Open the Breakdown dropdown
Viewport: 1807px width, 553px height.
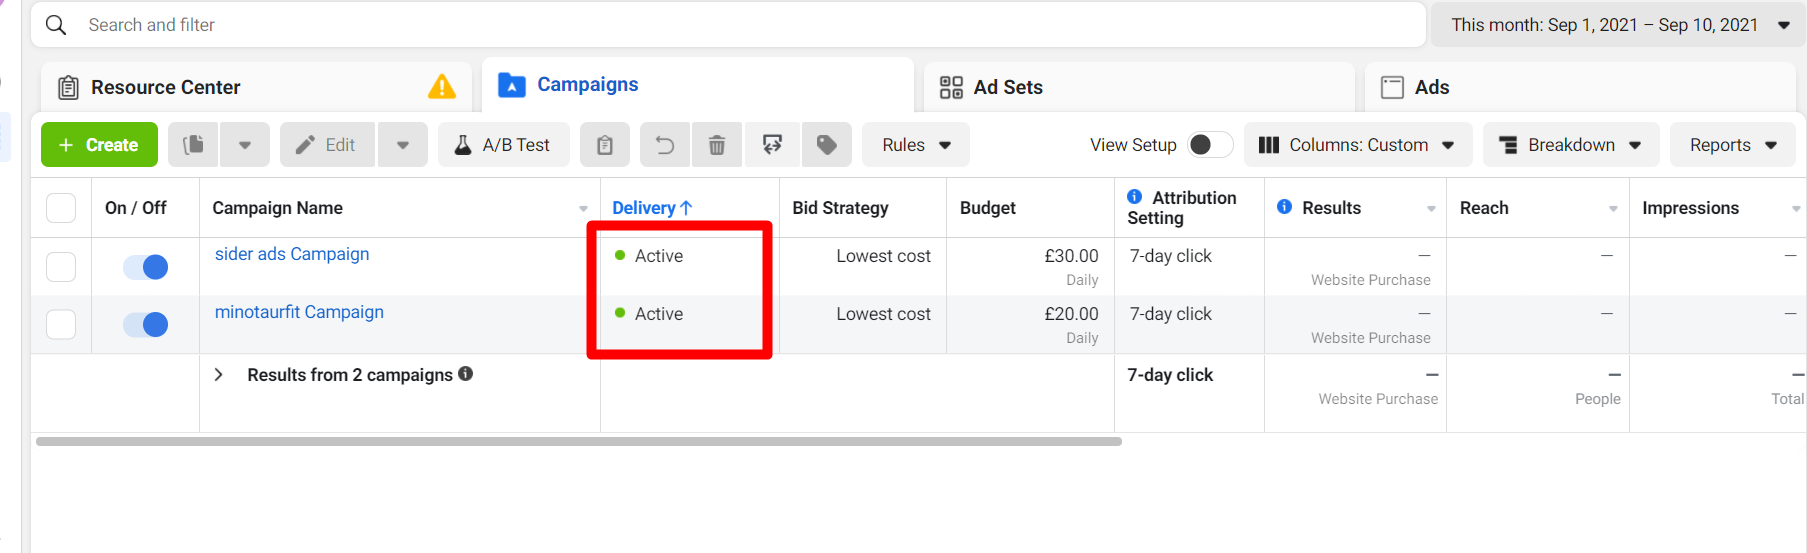click(x=1570, y=145)
